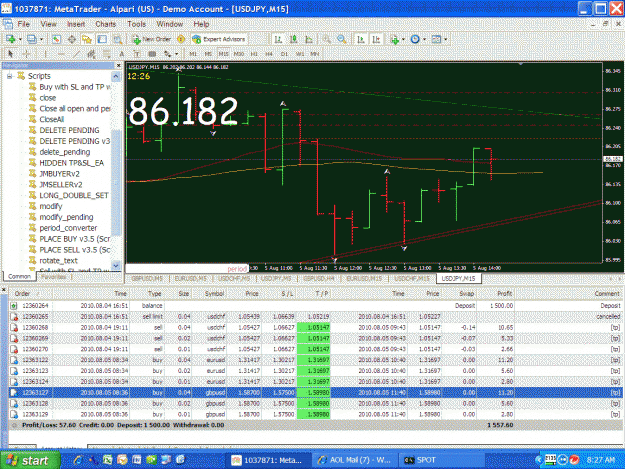The image size is (625, 469).
Task: Toggle chart shift from right border
Action: pyautogui.click(x=376, y=39)
